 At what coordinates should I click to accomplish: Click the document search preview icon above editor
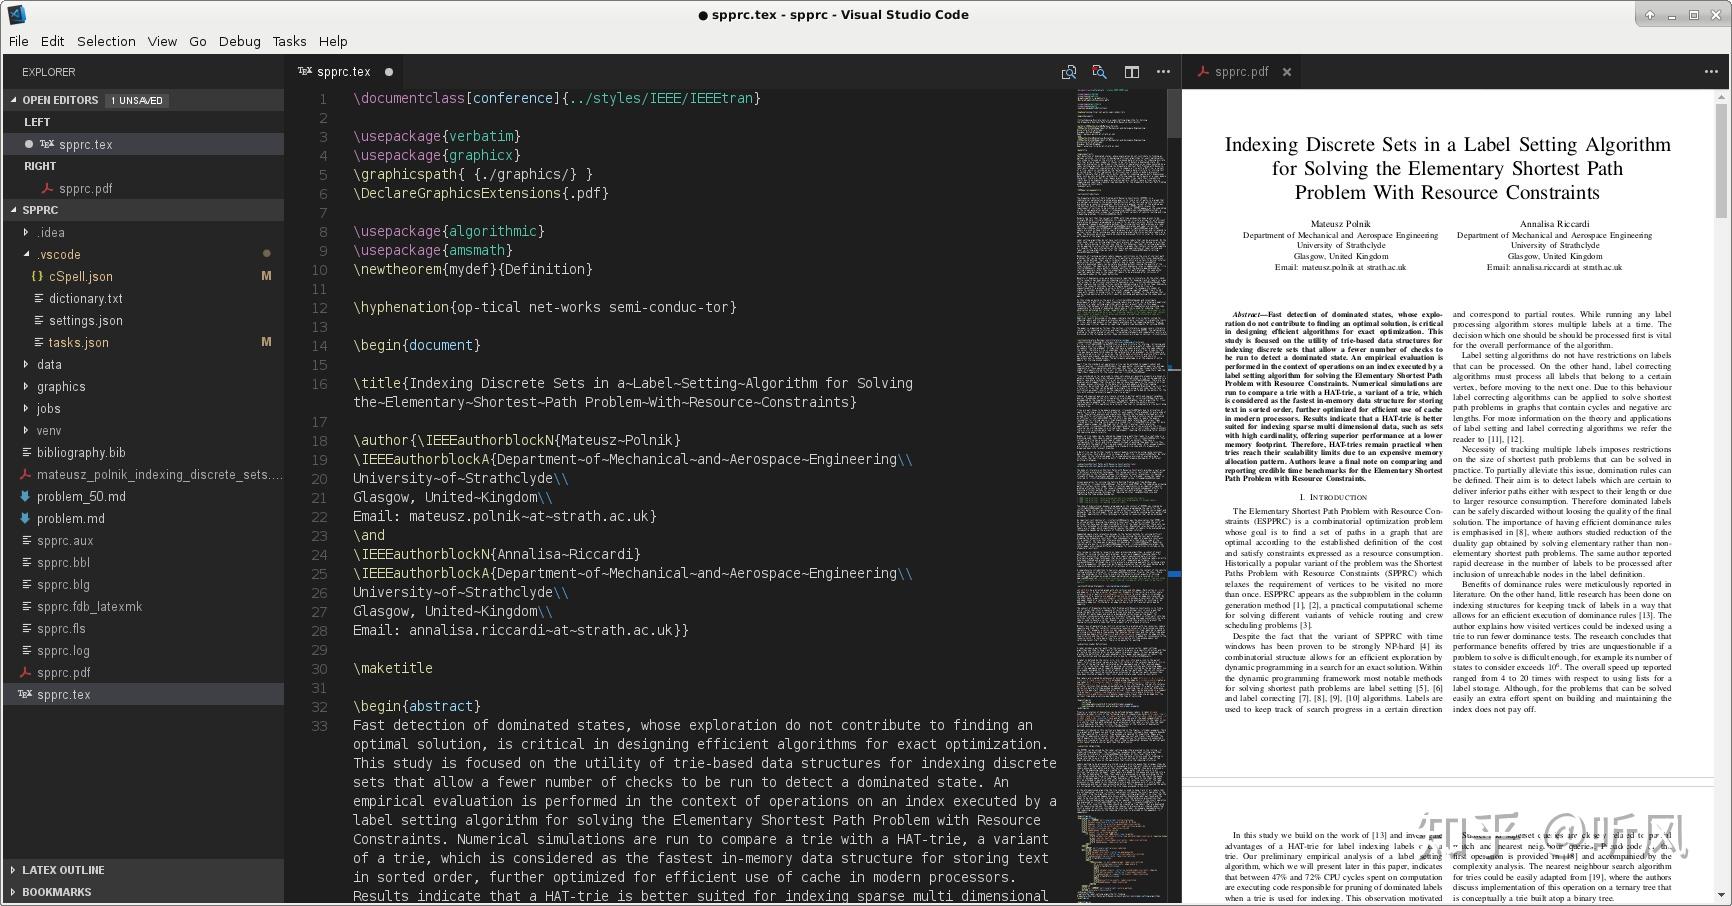coord(1068,72)
